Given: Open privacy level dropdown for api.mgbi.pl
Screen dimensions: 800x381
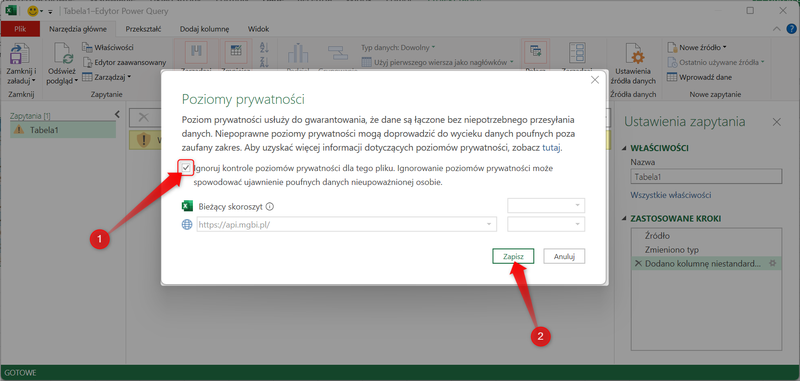Looking at the screenshot, I should [x=546, y=224].
